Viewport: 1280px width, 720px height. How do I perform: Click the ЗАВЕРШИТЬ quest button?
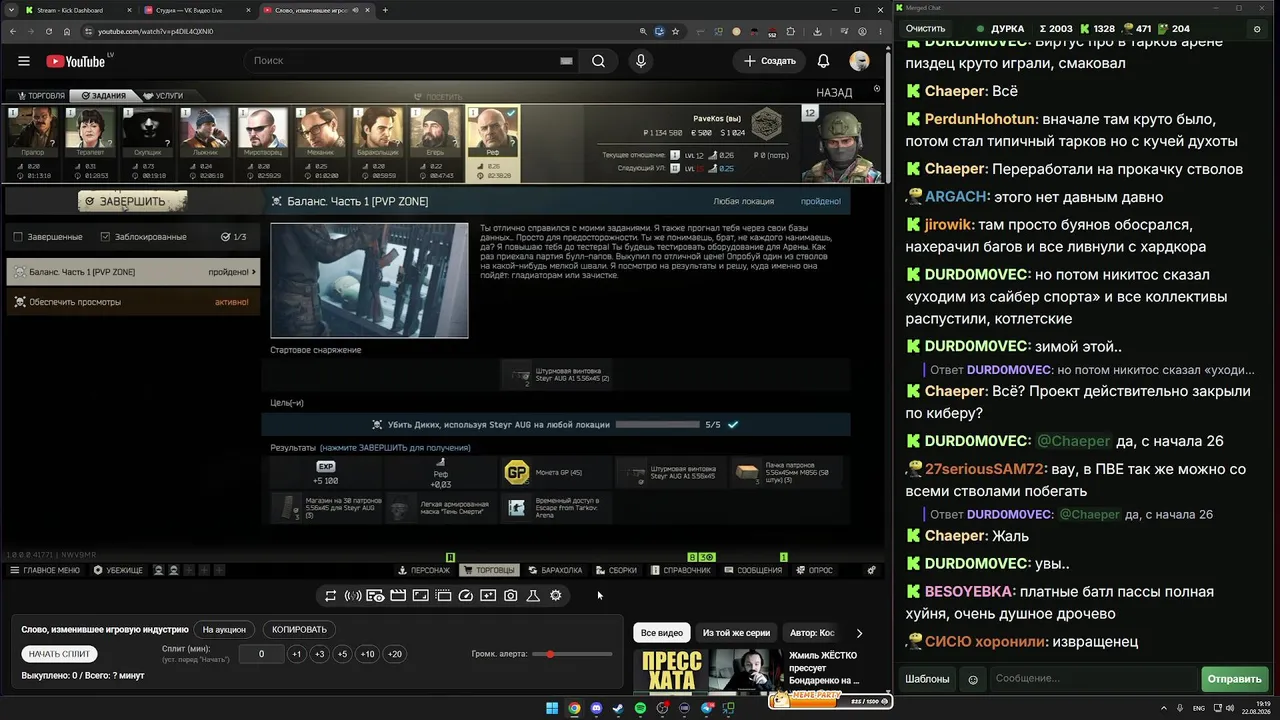pyautogui.click(x=132, y=201)
